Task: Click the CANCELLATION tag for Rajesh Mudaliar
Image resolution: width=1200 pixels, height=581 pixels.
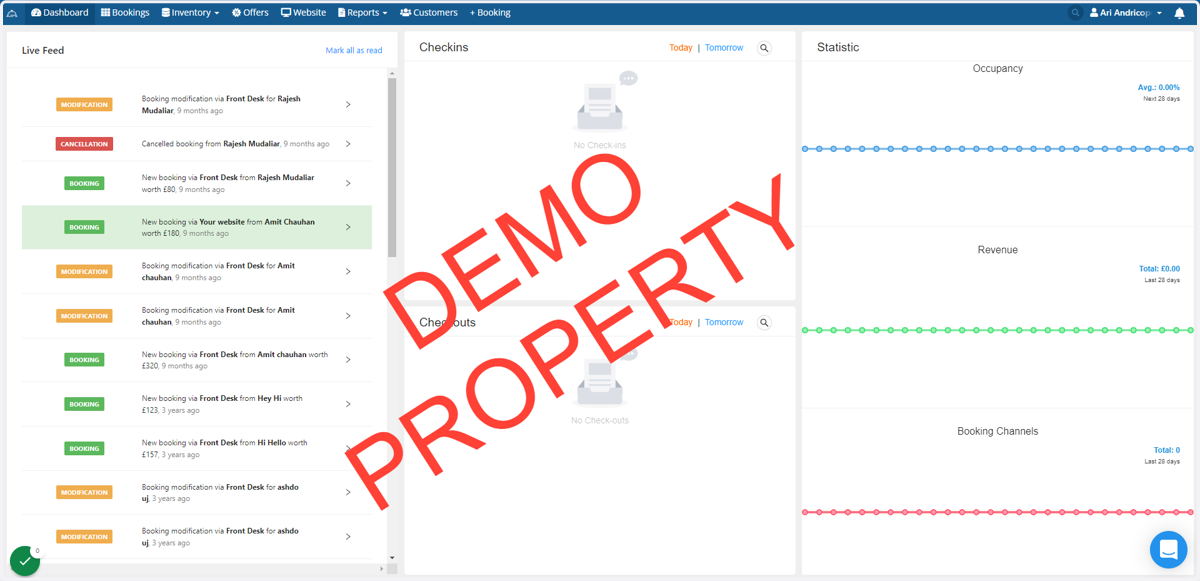Action: click(x=84, y=144)
